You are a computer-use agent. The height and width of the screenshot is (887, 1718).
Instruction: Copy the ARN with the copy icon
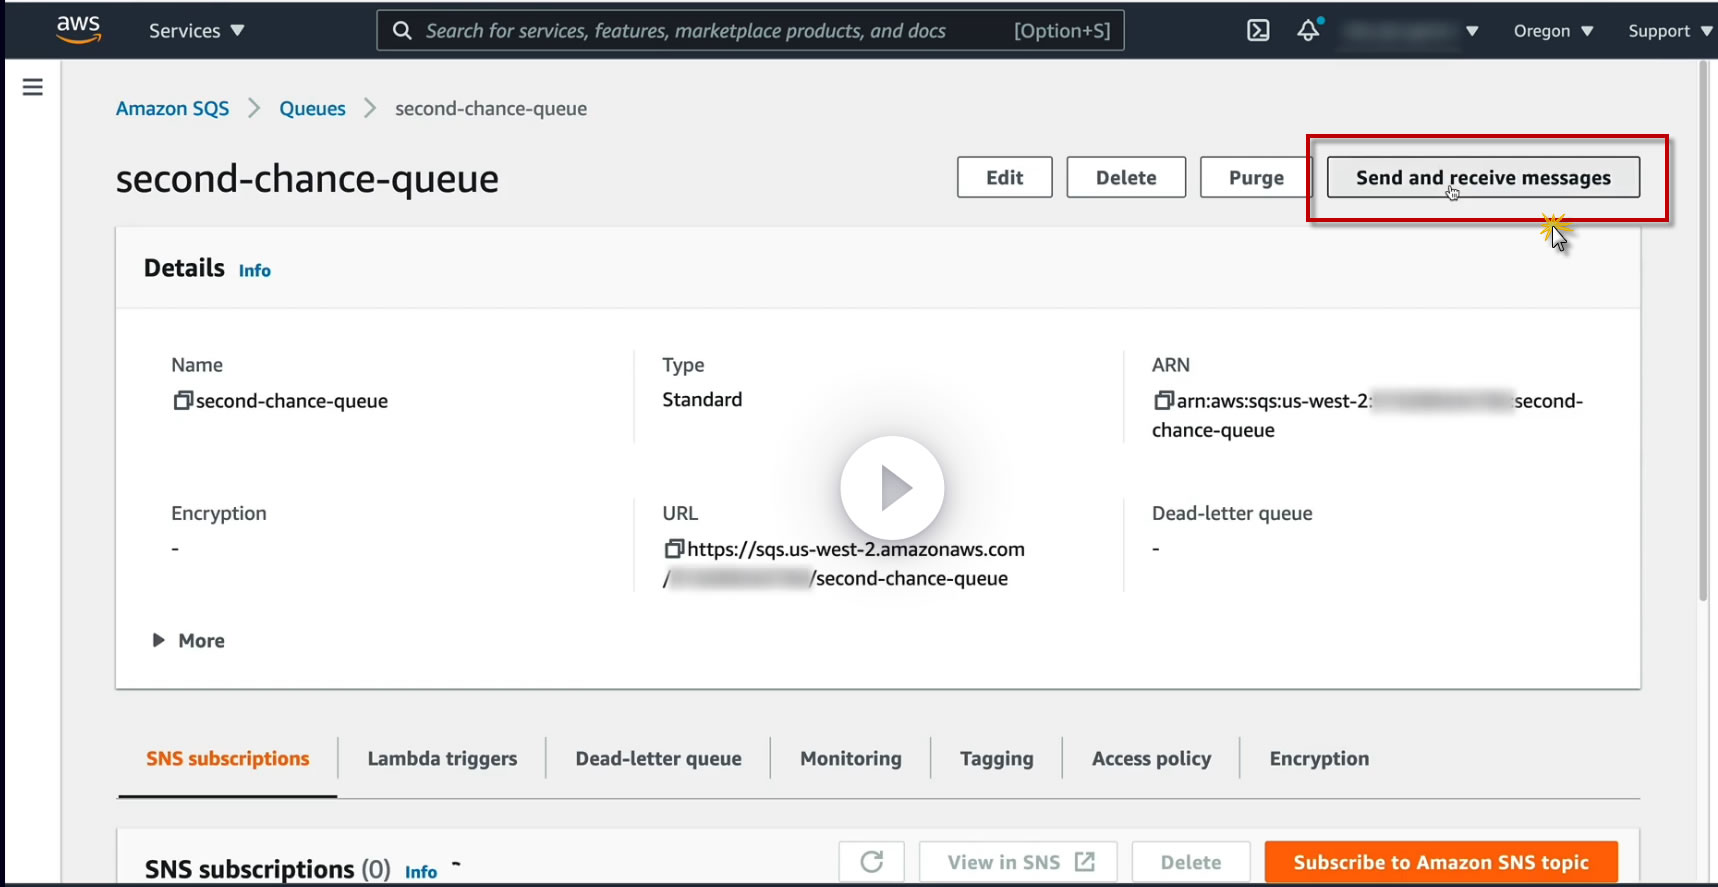click(x=1163, y=400)
